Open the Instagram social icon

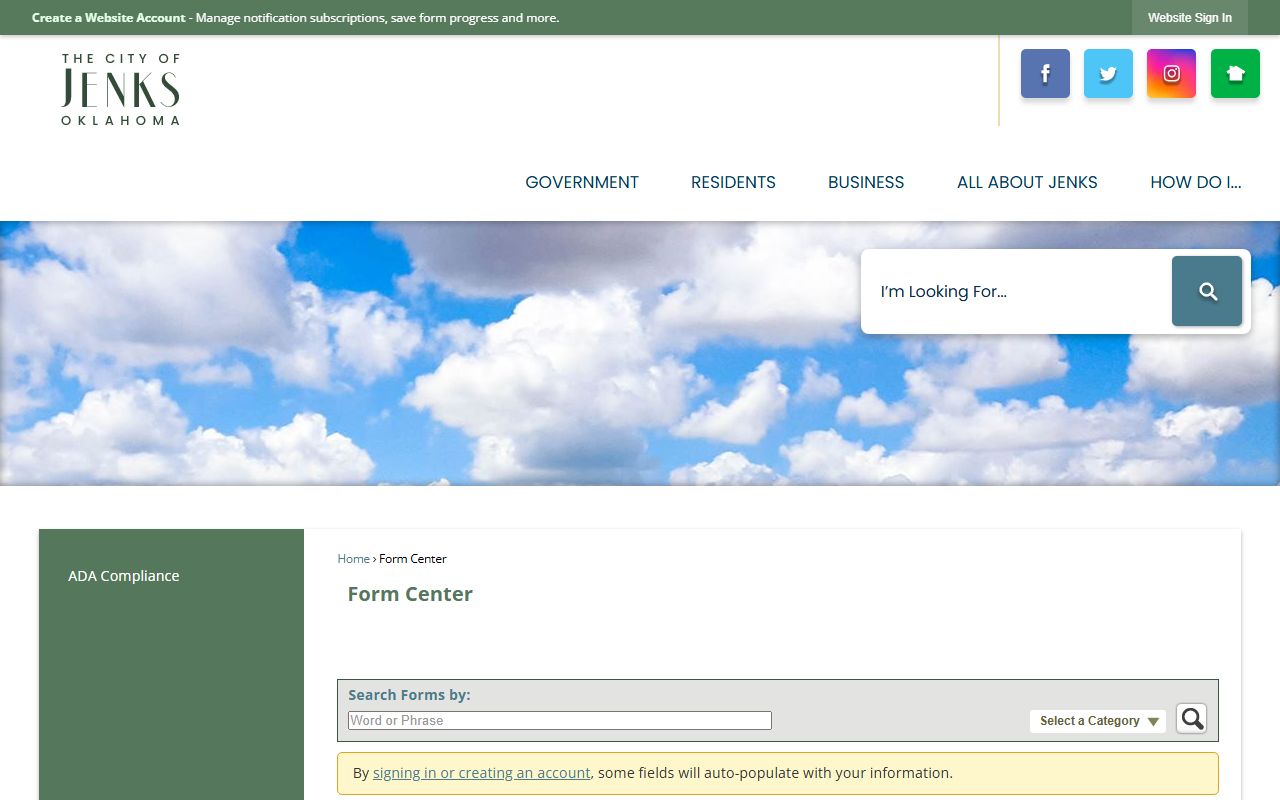click(1171, 74)
